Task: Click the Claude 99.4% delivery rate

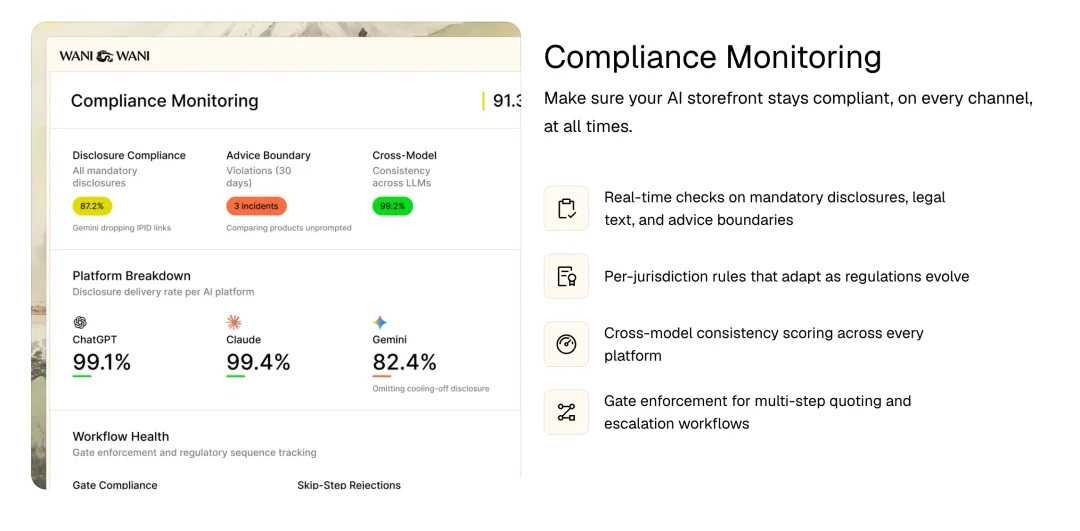Action: click(x=258, y=362)
